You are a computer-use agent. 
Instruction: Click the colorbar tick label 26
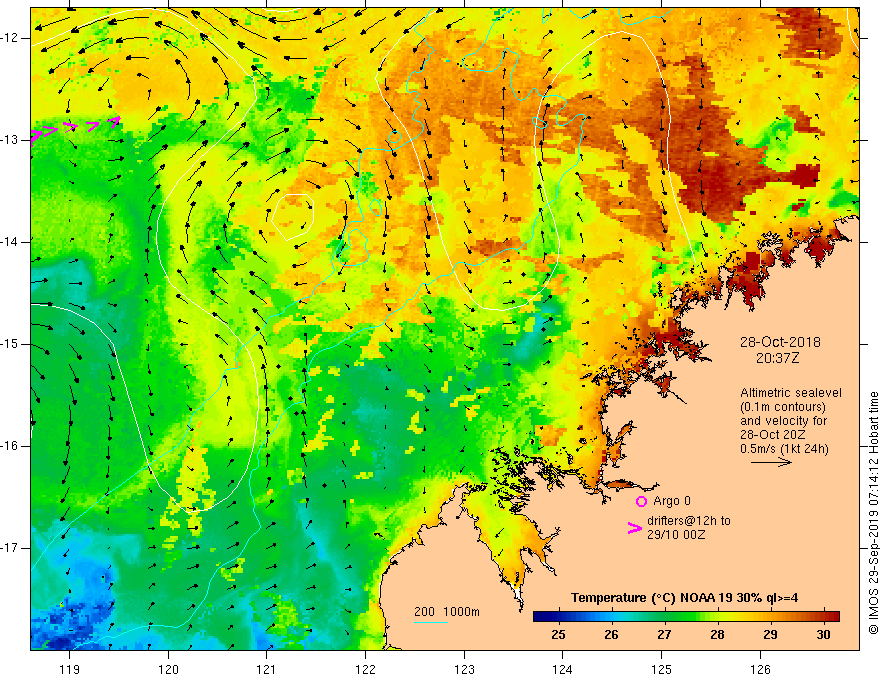611,635
